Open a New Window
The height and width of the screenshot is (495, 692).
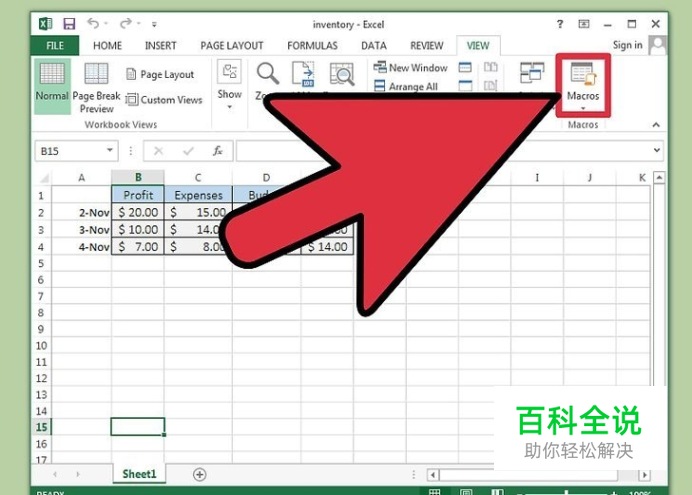click(410, 68)
